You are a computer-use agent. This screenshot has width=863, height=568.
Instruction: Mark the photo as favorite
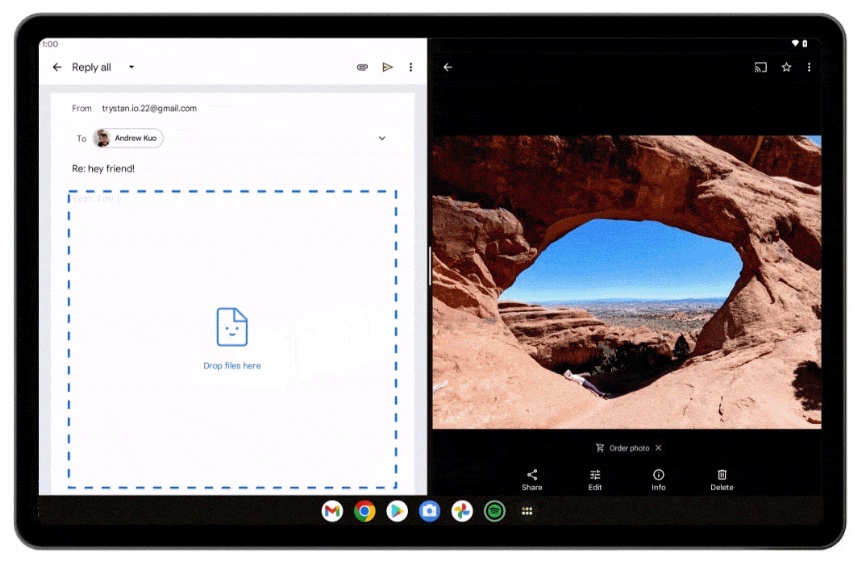786,67
